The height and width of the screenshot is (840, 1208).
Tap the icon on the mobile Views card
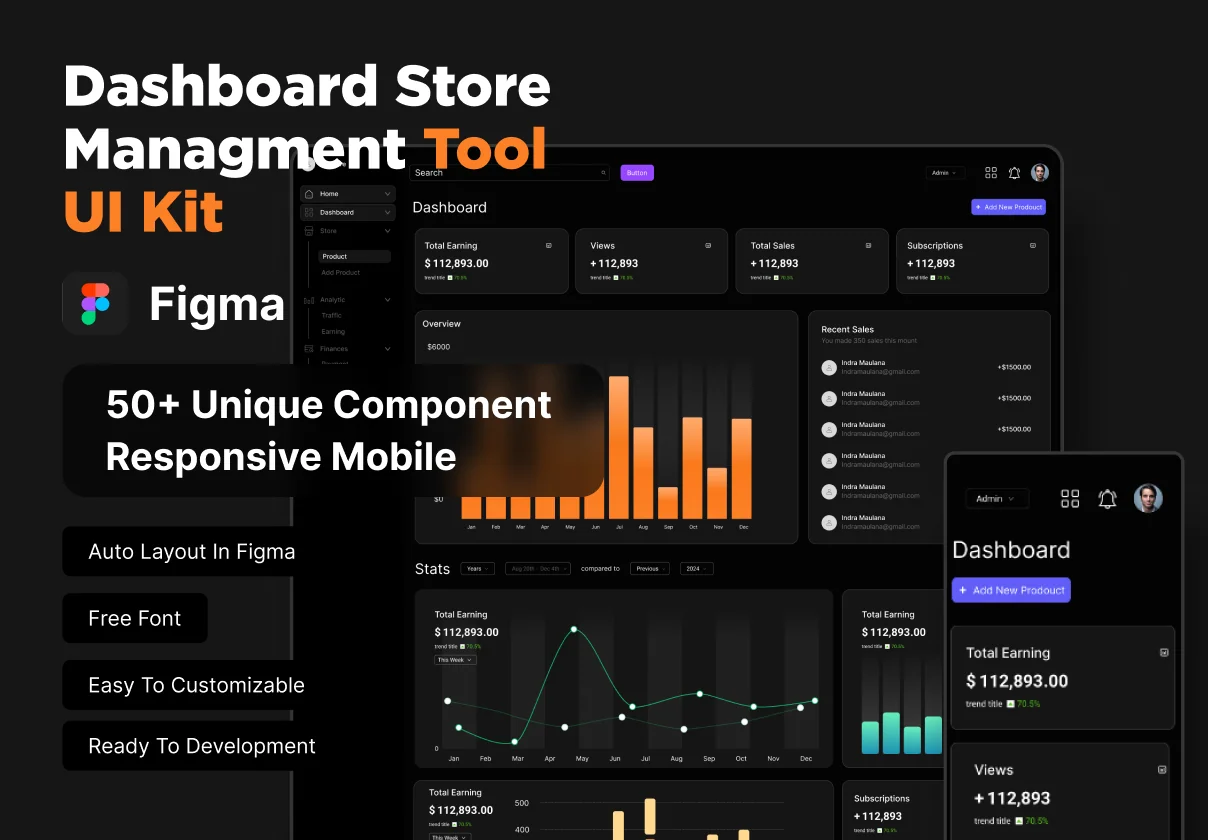[1162, 770]
